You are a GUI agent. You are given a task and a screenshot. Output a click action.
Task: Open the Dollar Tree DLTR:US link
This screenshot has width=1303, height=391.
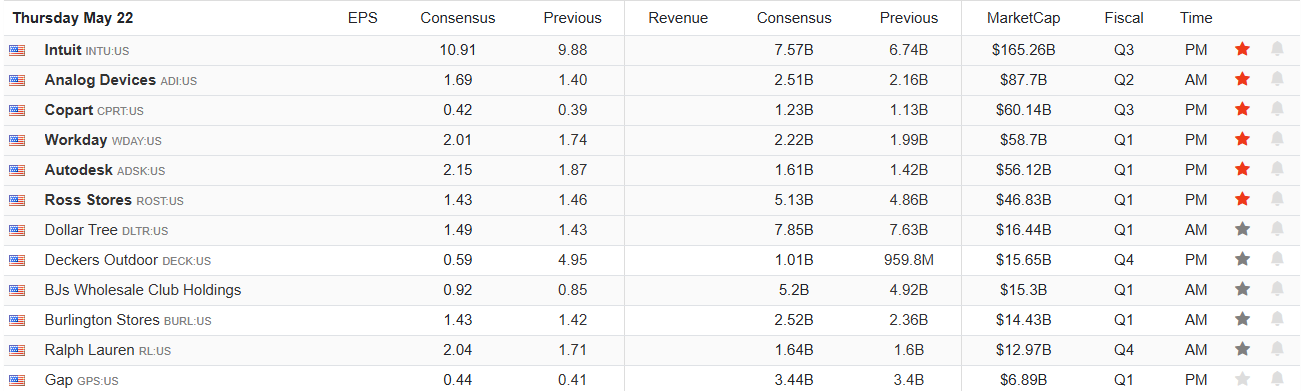106,230
